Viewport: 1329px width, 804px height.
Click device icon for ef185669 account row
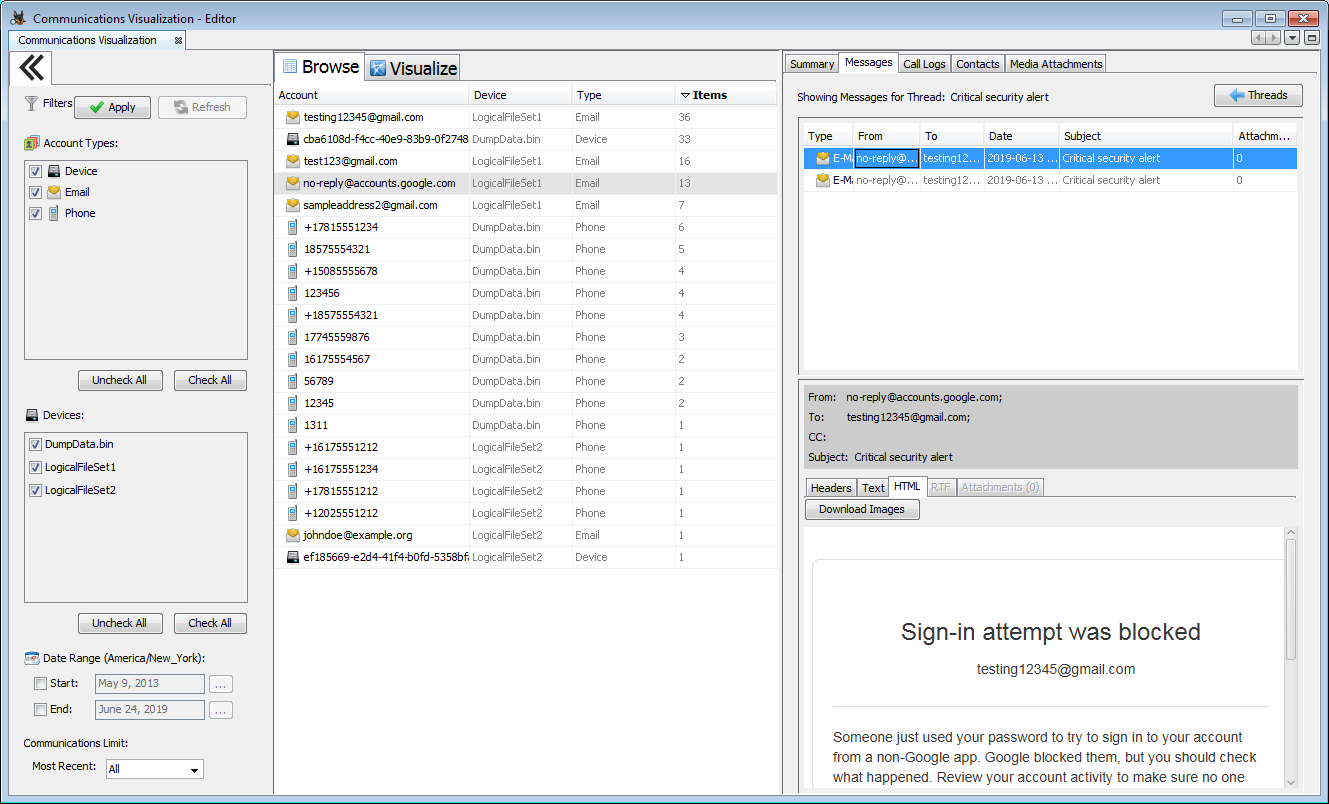pyautogui.click(x=292, y=557)
